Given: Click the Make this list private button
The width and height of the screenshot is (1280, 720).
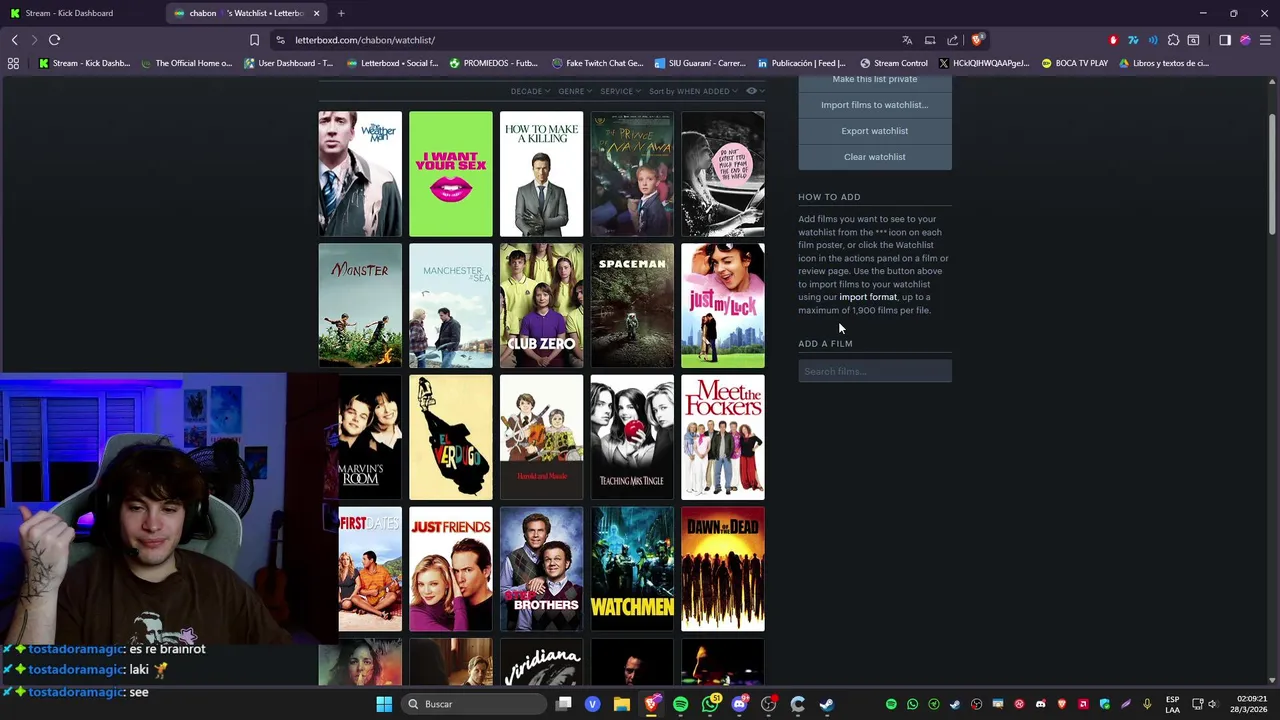Looking at the screenshot, I should click(875, 80).
